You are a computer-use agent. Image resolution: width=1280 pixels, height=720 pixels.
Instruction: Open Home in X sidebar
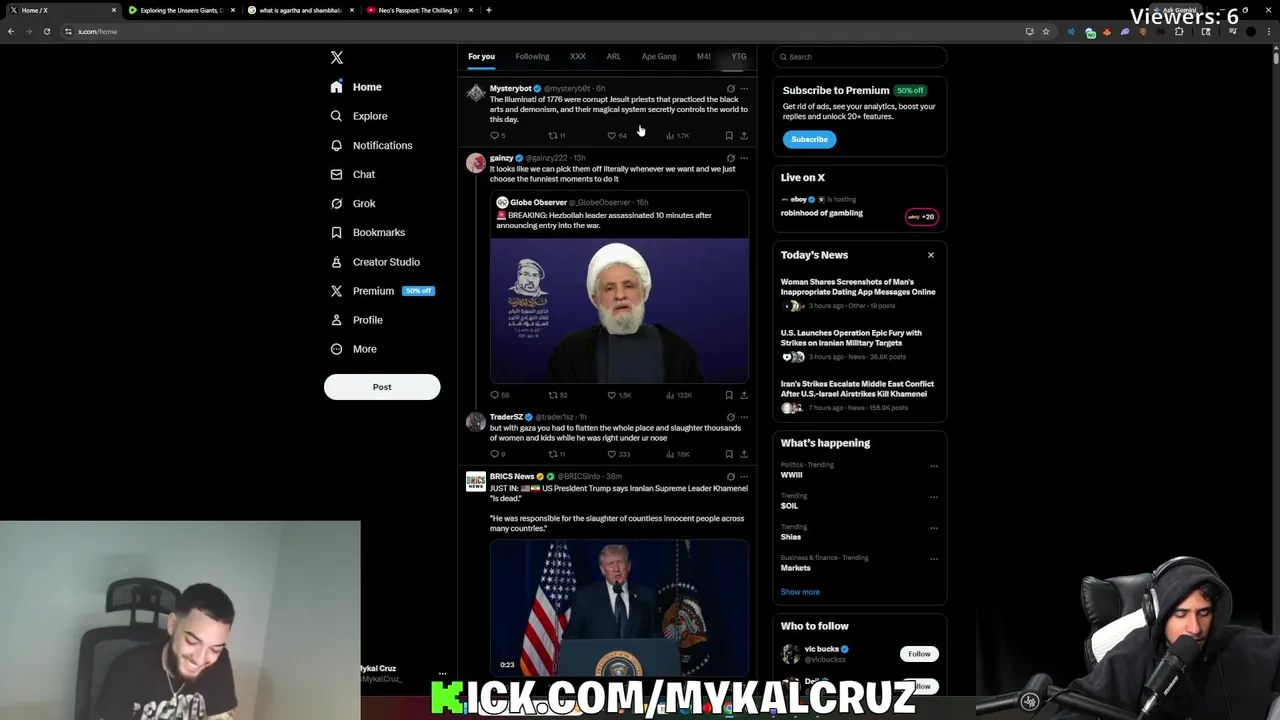tap(357, 87)
